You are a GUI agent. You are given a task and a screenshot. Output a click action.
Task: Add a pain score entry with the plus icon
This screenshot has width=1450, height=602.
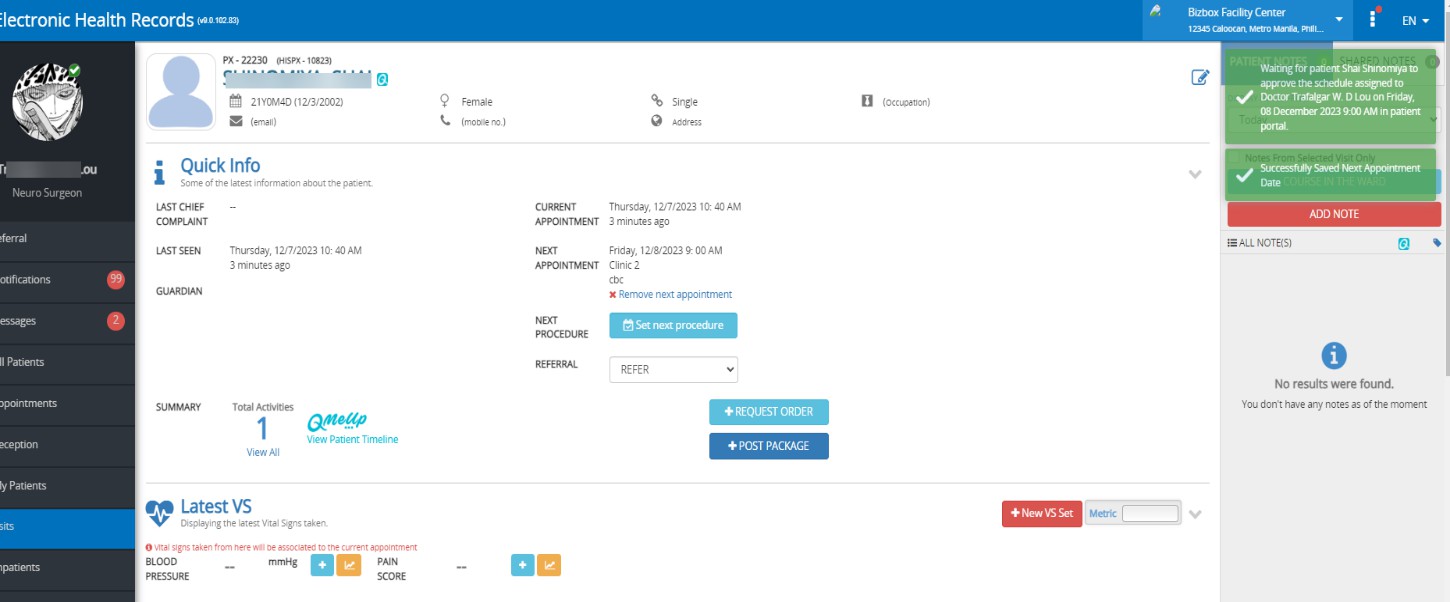coord(522,564)
